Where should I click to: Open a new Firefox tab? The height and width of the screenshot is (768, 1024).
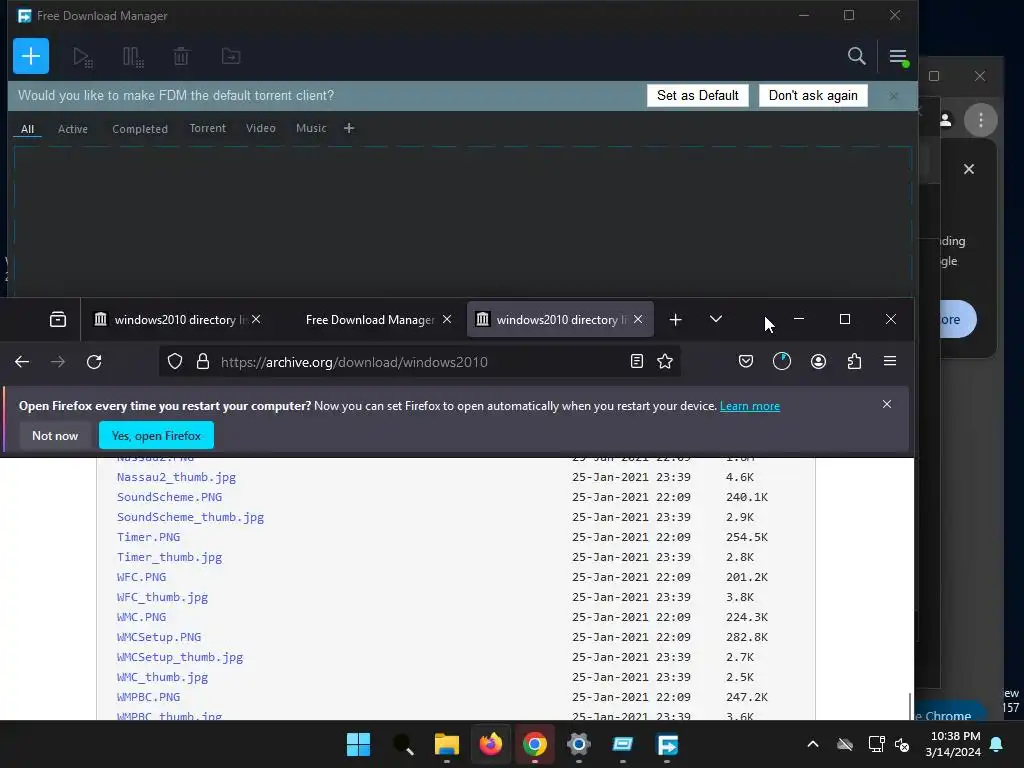pos(675,319)
